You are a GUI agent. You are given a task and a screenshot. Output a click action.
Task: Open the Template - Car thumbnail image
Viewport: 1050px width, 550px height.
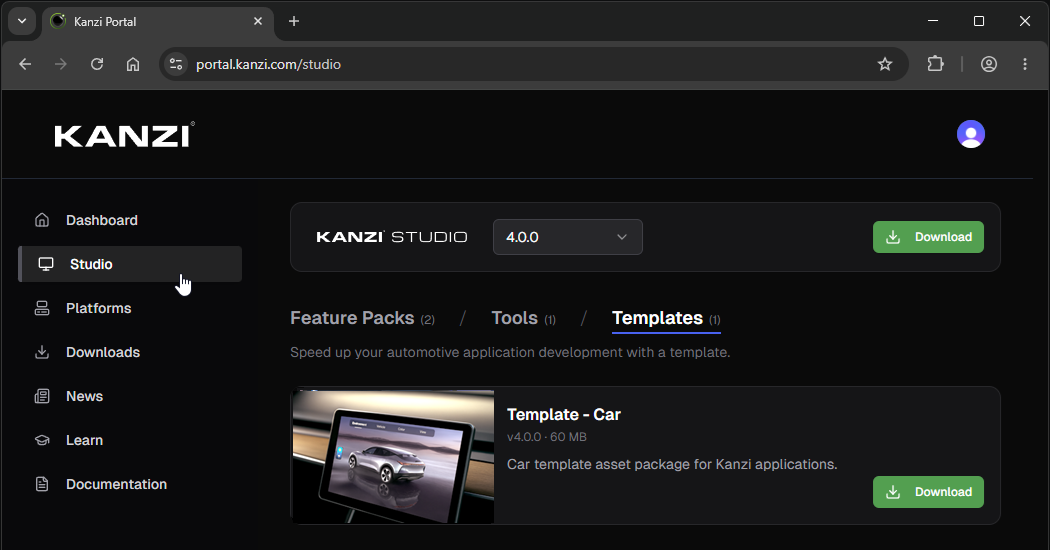tap(393, 456)
